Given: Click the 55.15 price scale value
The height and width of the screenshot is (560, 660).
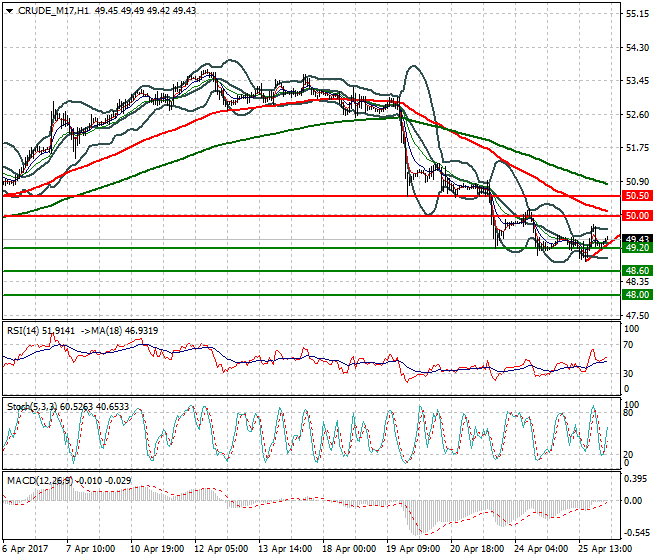Looking at the screenshot, I should [637, 14].
